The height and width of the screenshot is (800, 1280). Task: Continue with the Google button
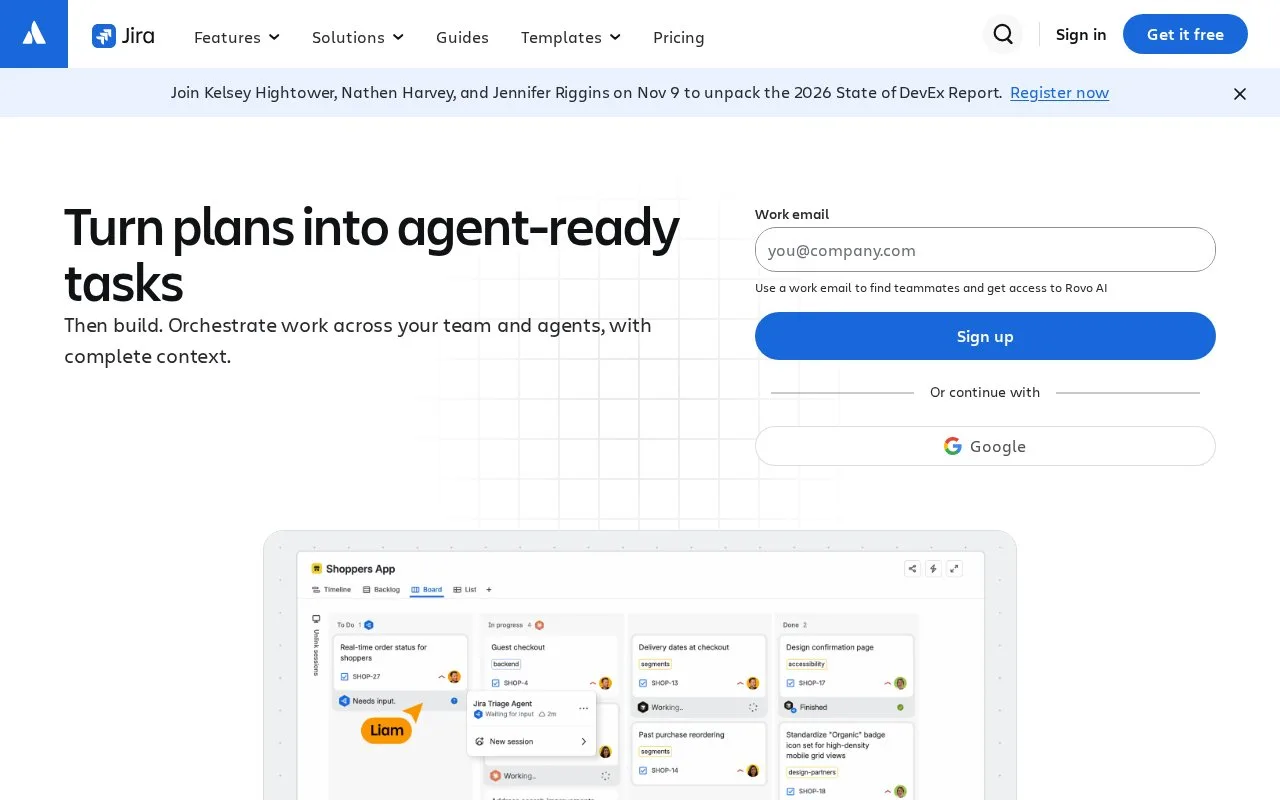tap(985, 446)
